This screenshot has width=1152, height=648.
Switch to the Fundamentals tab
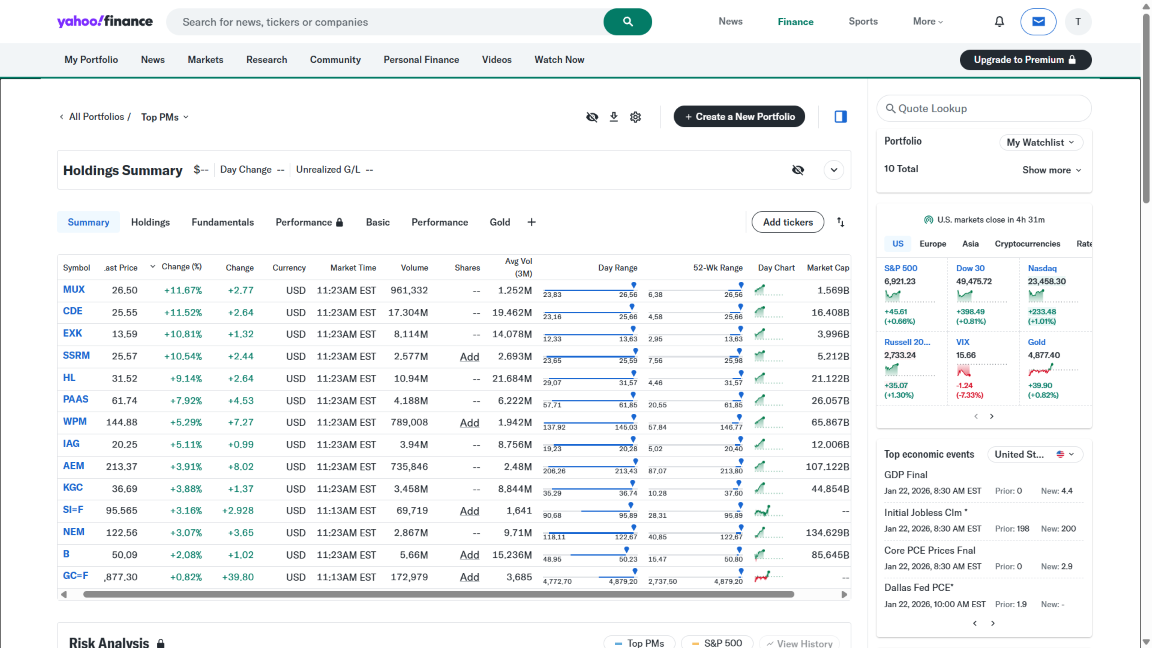(223, 222)
